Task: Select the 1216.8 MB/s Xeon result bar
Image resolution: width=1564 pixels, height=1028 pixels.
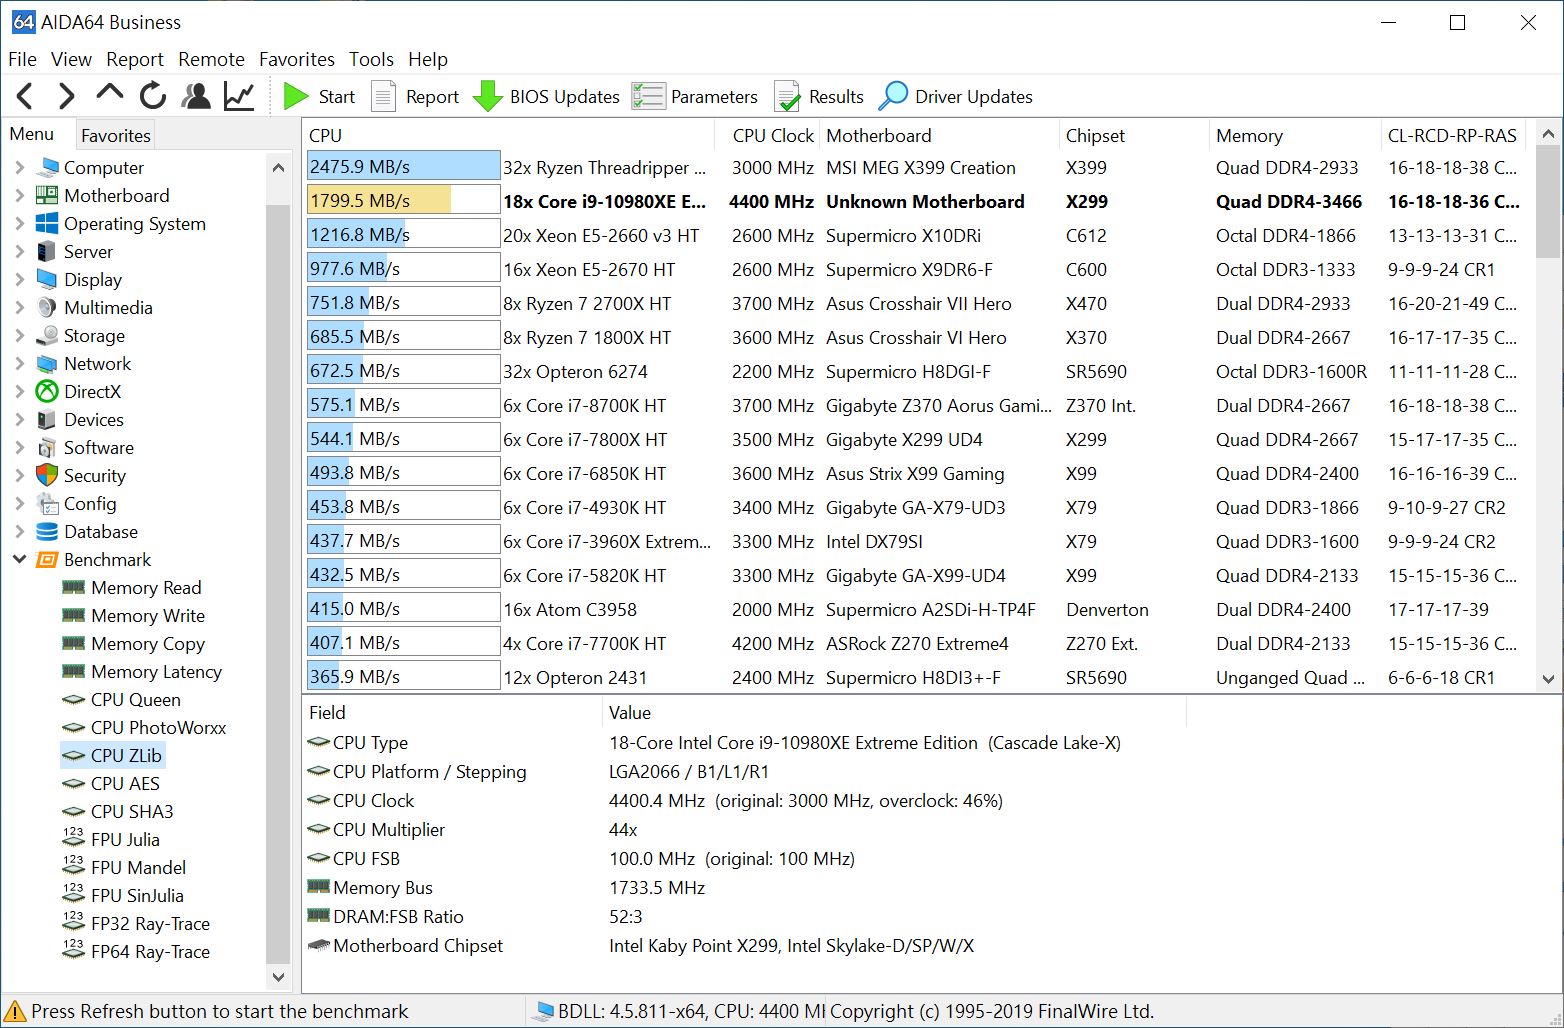Action: [x=403, y=235]
